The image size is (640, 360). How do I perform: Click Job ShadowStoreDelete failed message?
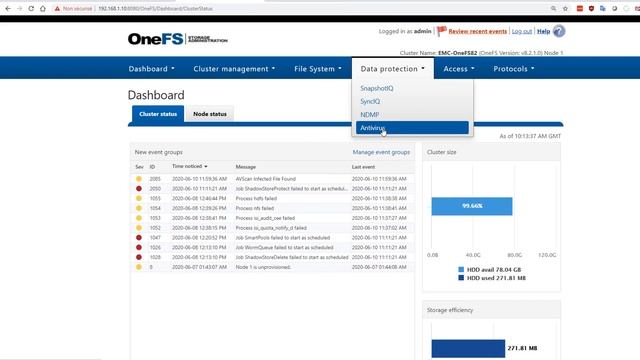[292, 257]
